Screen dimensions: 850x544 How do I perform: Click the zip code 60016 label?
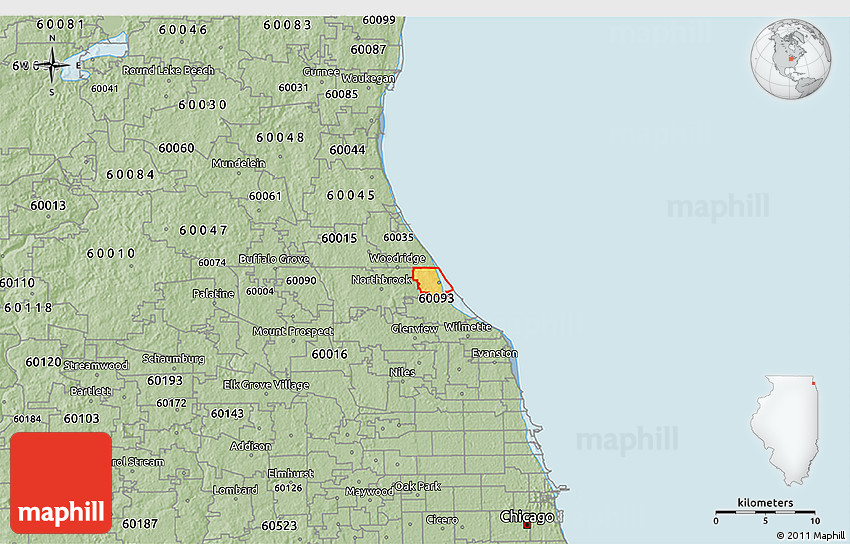click(x=329, y=354)
